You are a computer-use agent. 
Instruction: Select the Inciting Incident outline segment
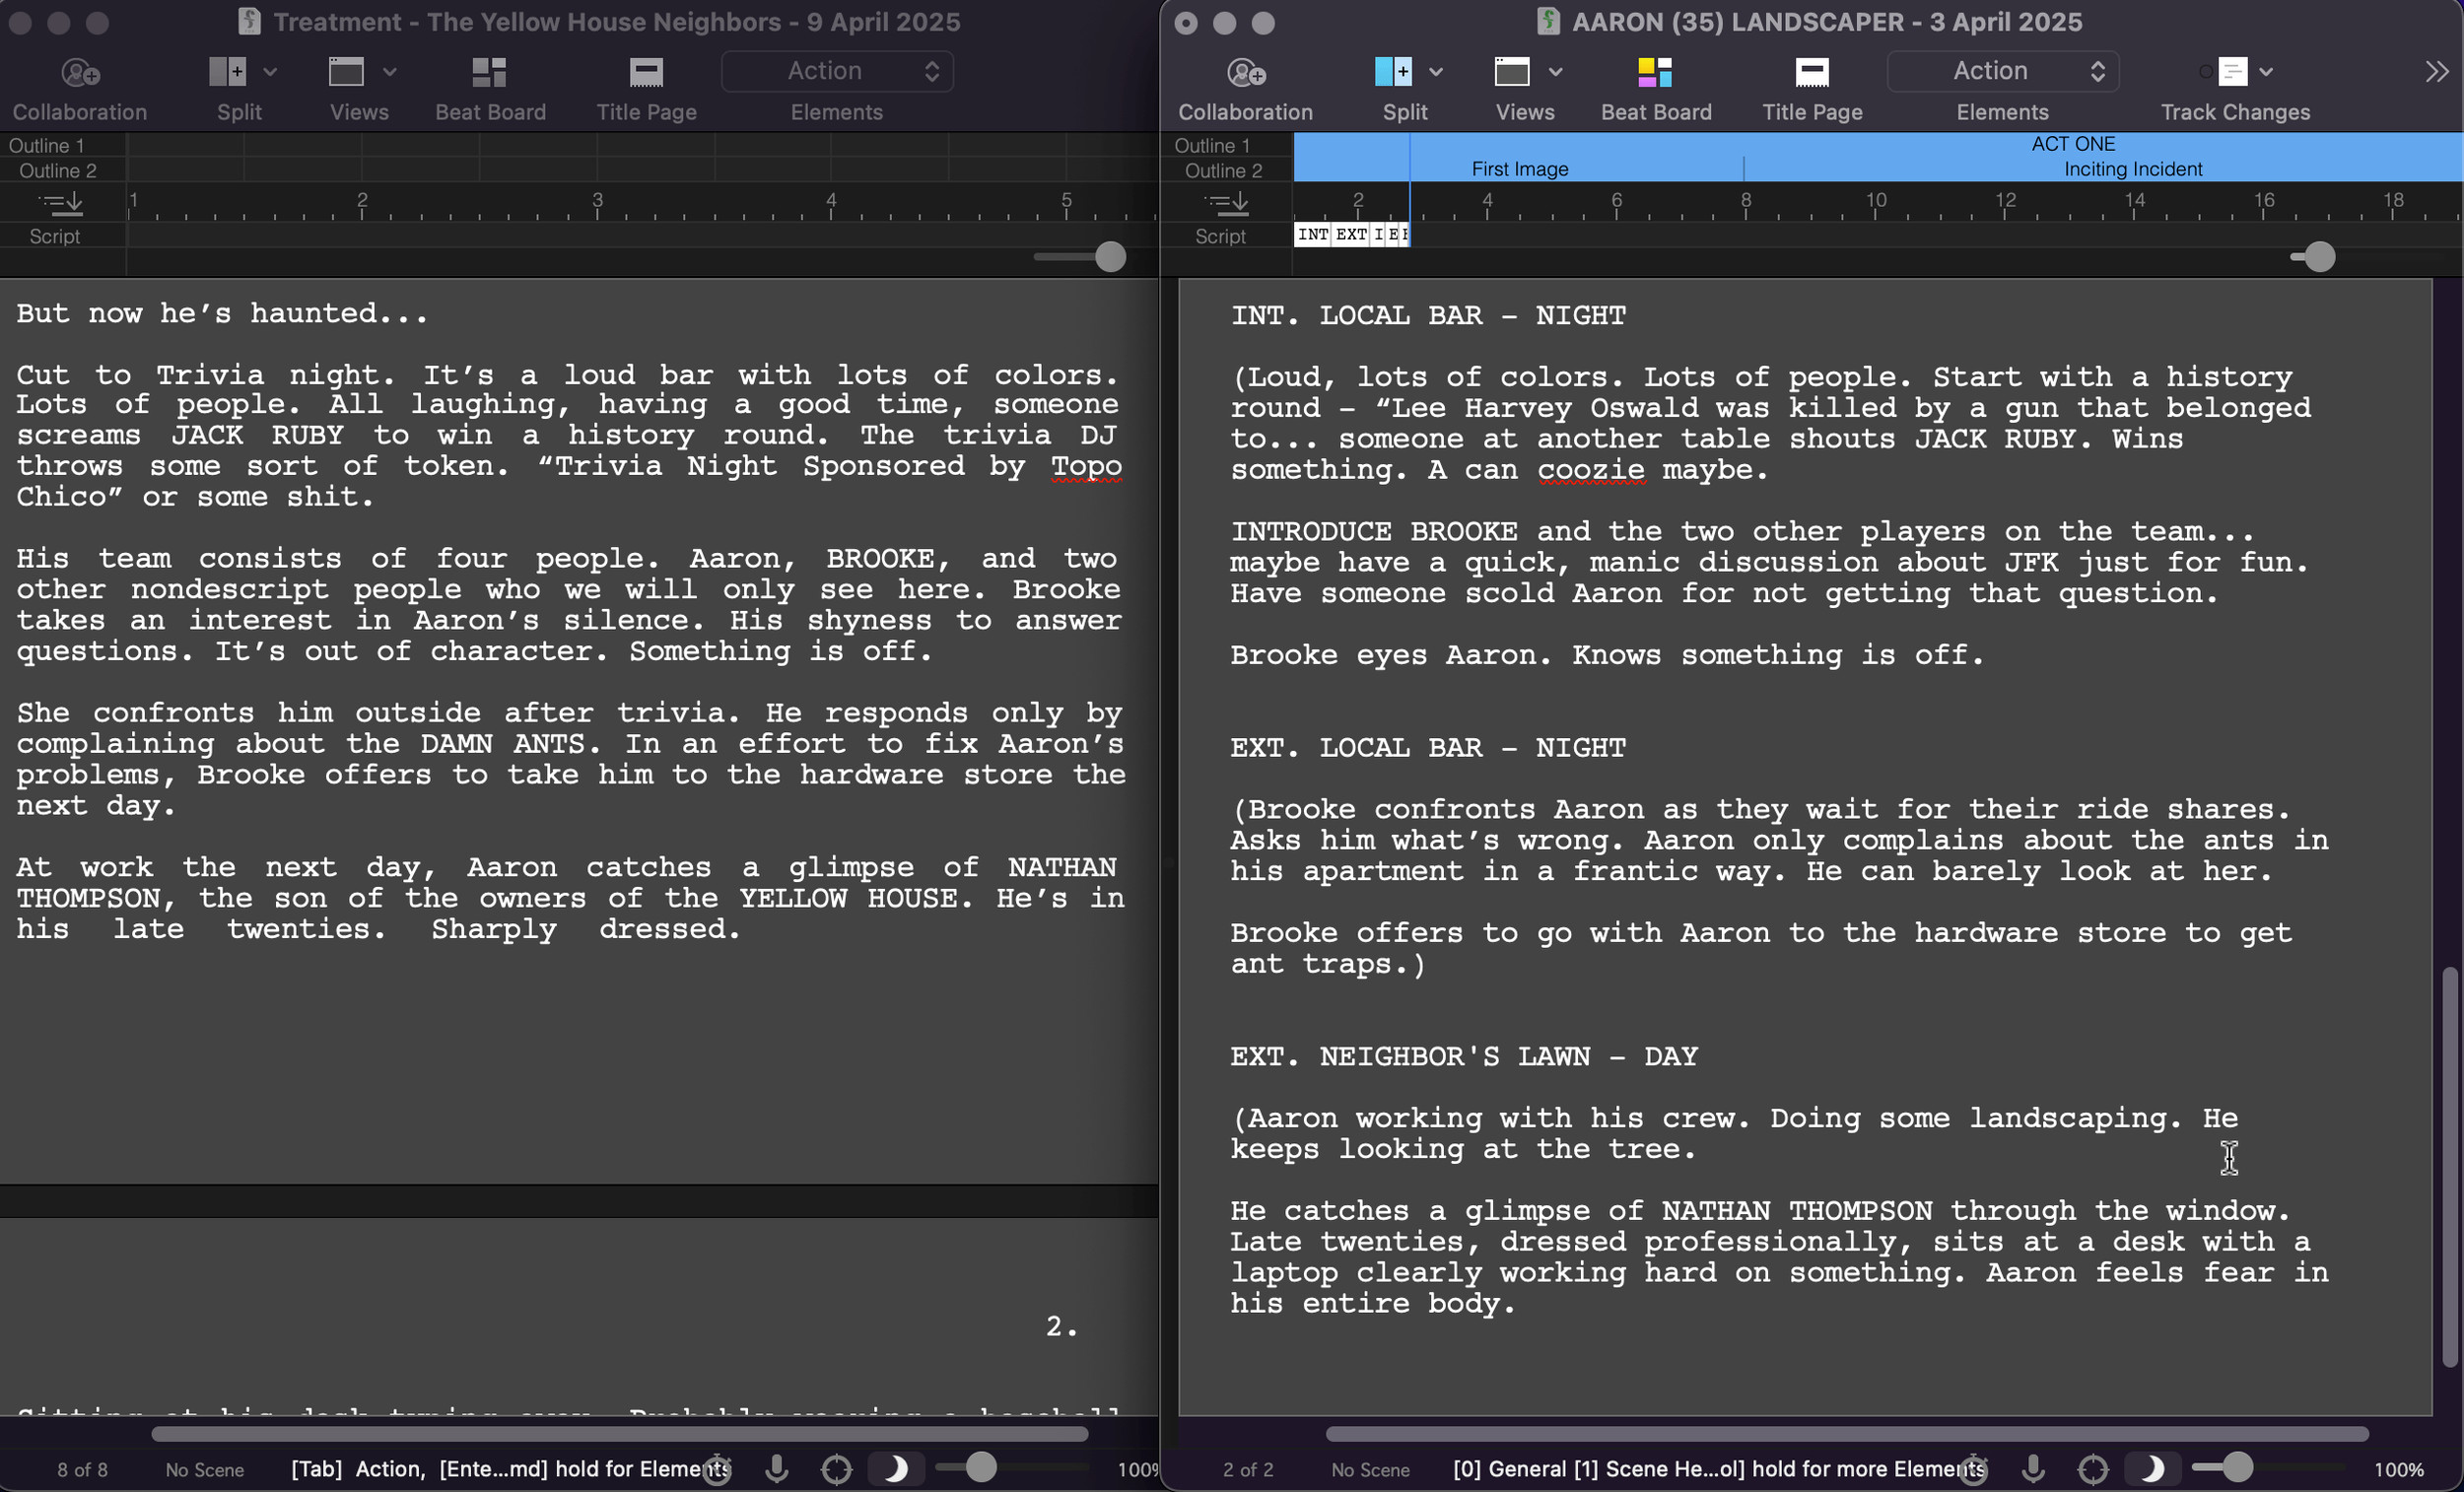(2132, 169)
